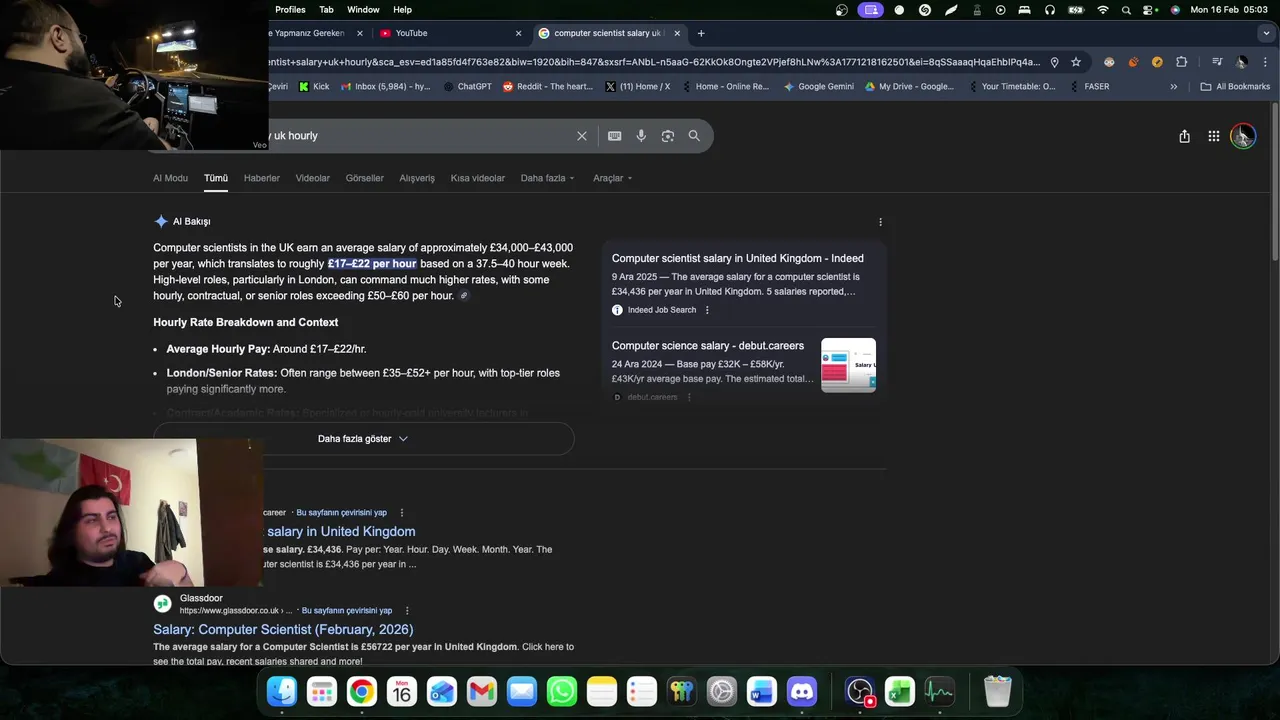Open the My Drive bookmark
The height and width of the screenshot is (720, 1280).
pos(909,87)
